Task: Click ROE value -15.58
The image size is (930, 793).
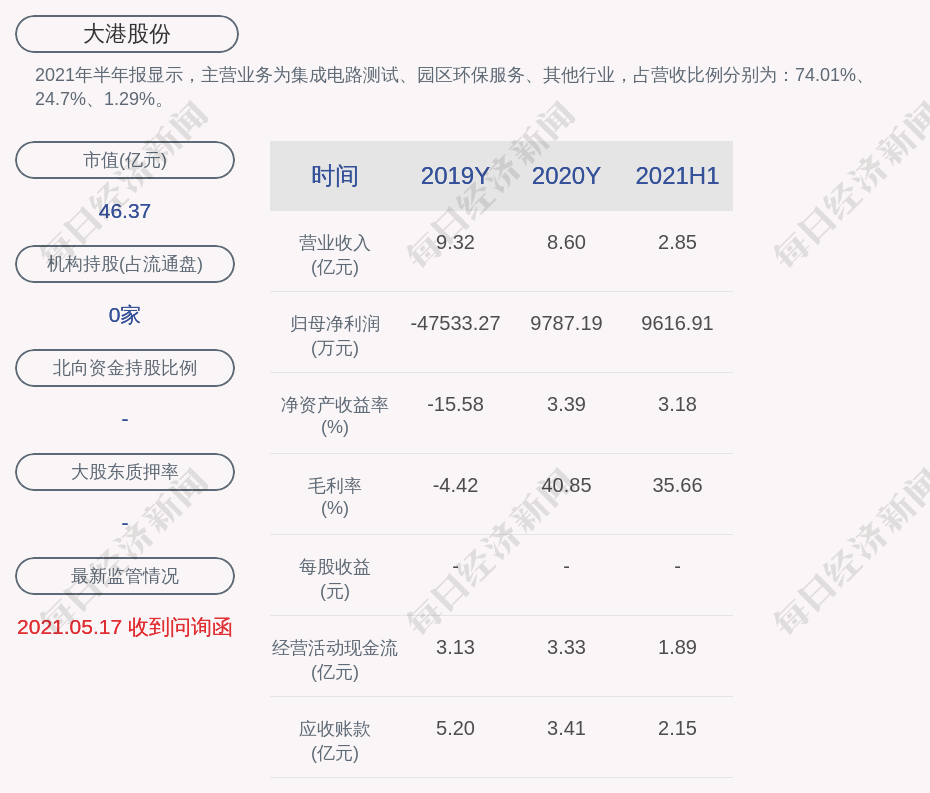Action: [455, 405]
